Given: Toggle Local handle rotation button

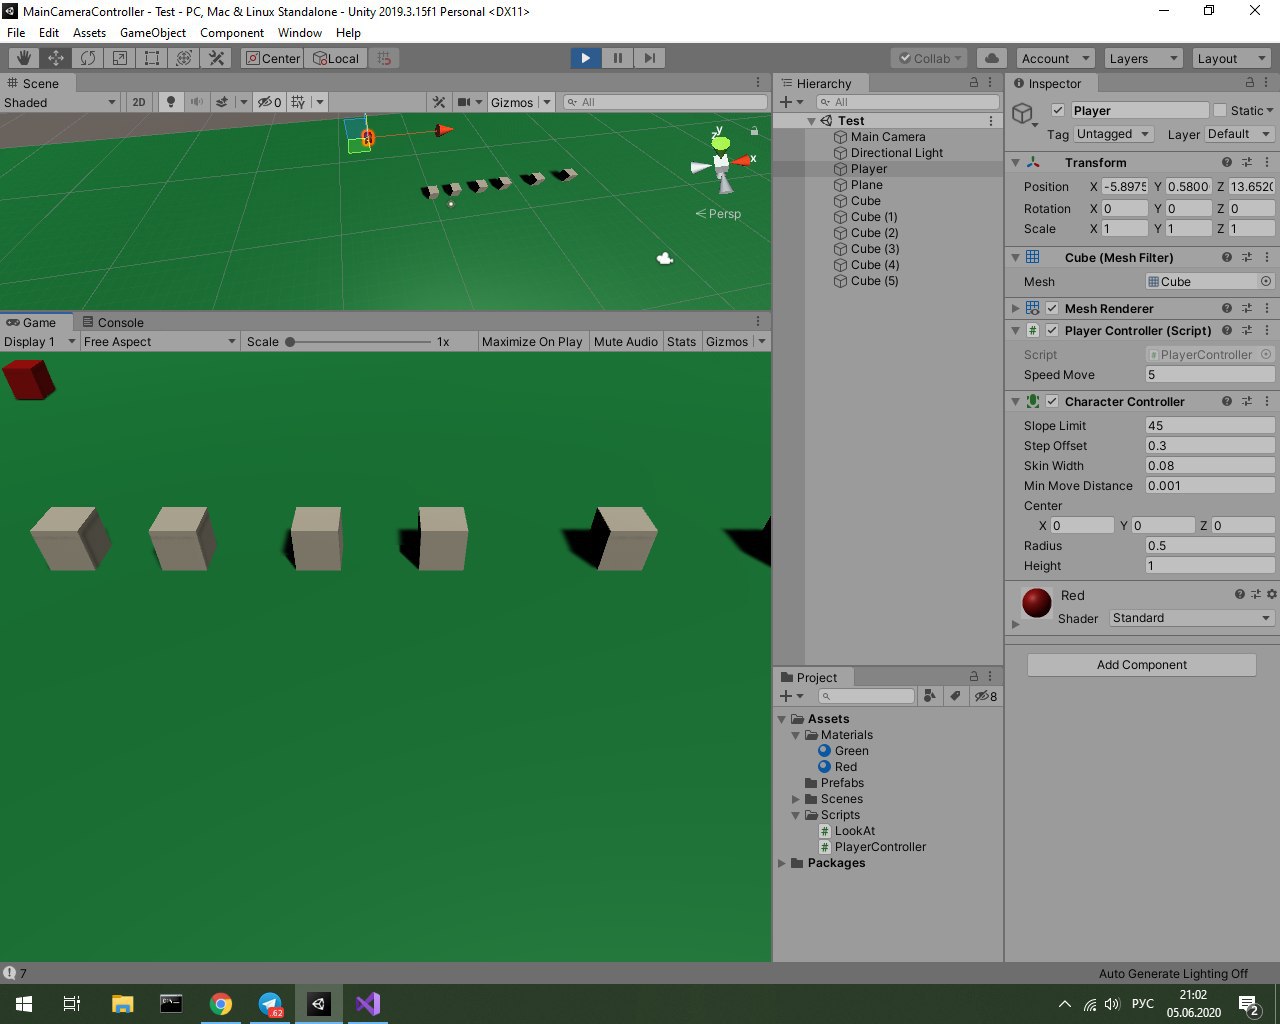Looking at the screenshot, I should [336, 58].
